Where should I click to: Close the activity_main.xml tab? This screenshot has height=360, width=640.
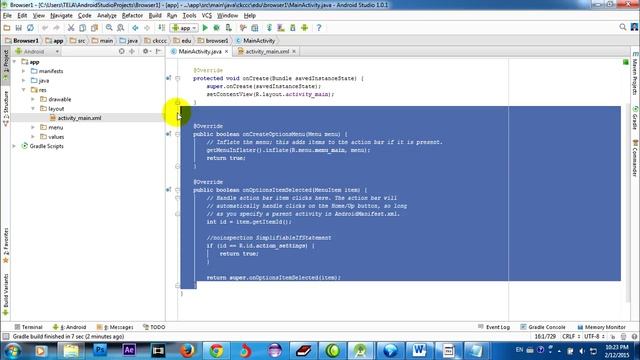[294, 51]
